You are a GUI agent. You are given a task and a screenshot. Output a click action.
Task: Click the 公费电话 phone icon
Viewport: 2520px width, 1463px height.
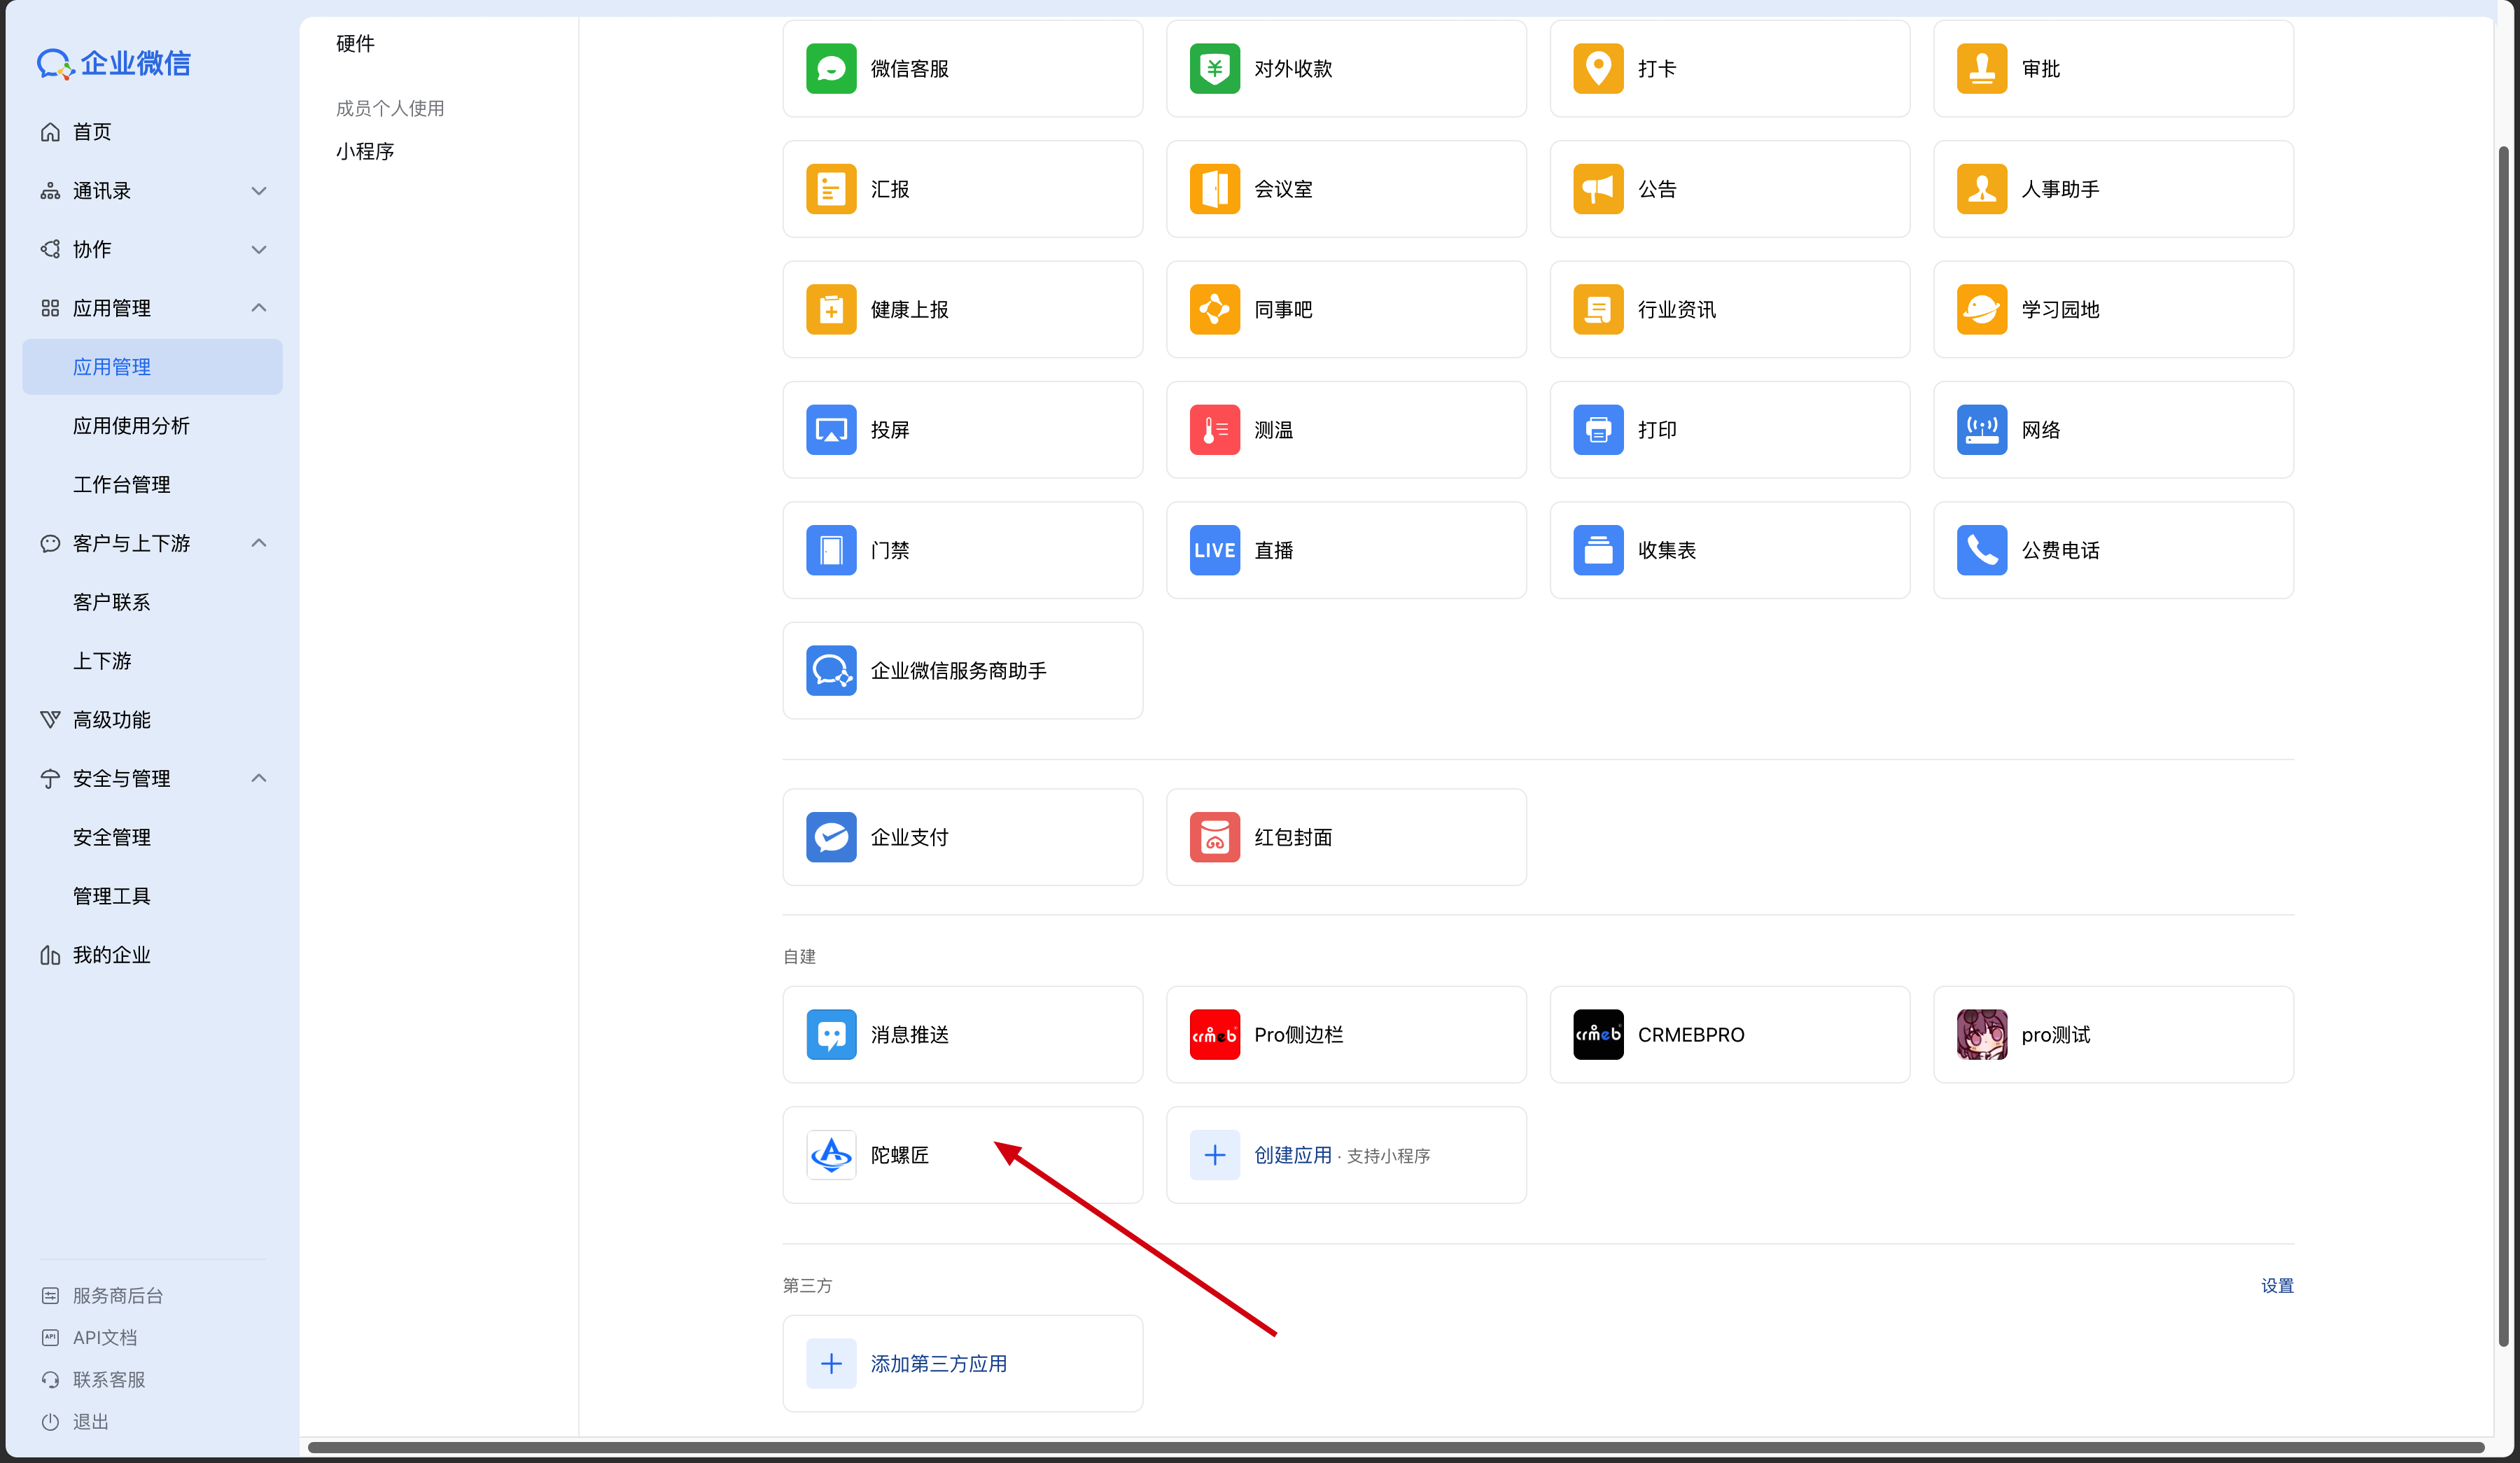[1981, 550]
